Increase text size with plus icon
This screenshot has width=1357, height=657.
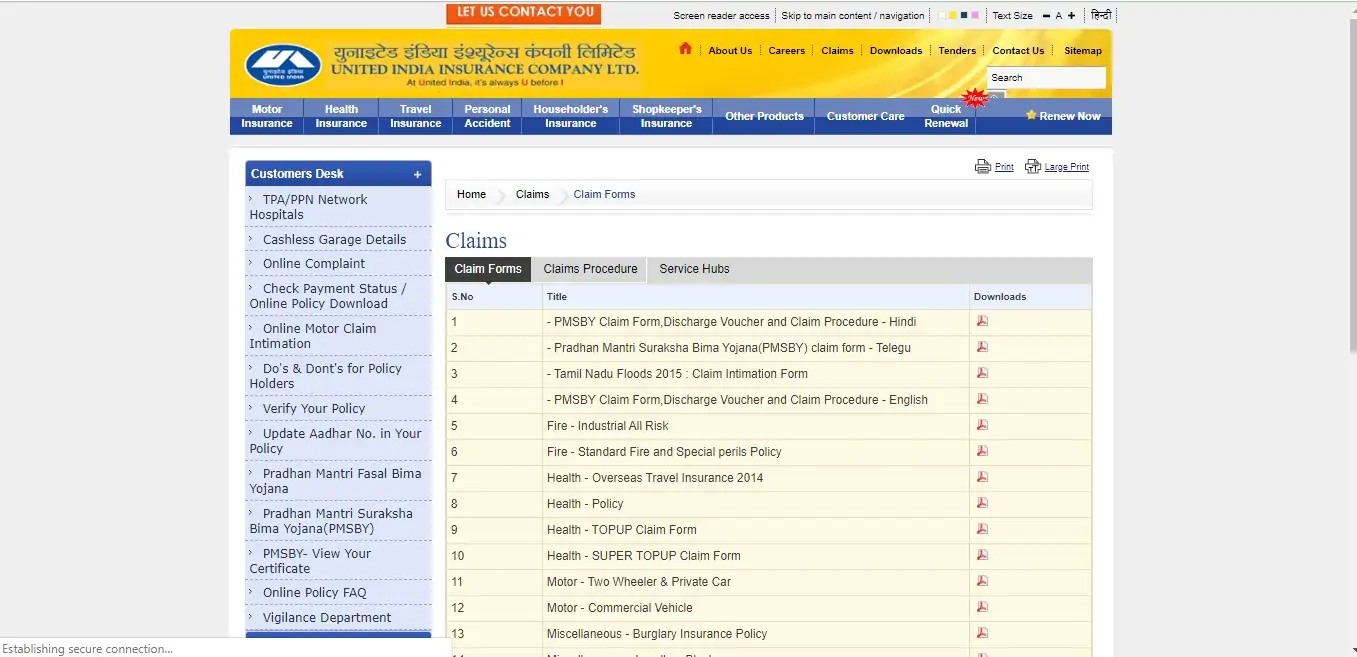pyautogui.click(x=1072, y=16)
